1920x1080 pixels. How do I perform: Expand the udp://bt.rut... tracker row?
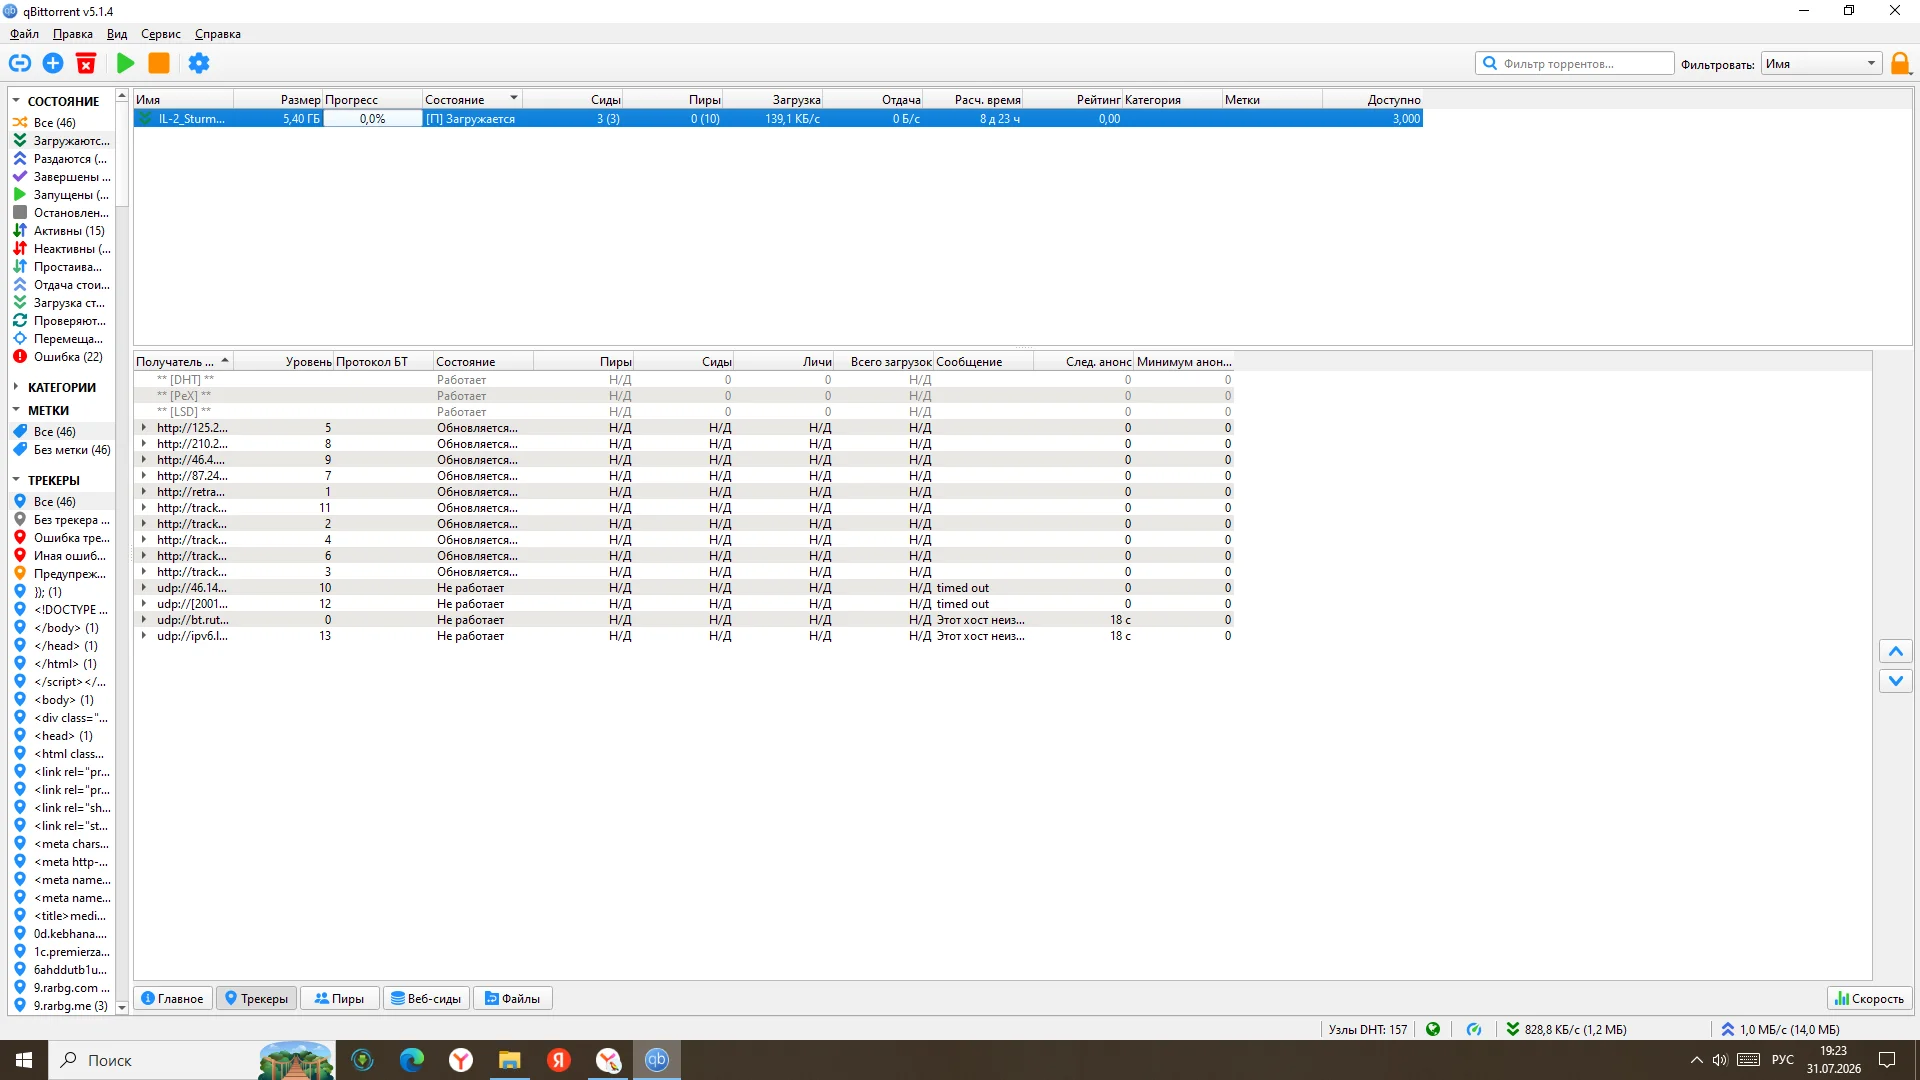coord(144,620)
